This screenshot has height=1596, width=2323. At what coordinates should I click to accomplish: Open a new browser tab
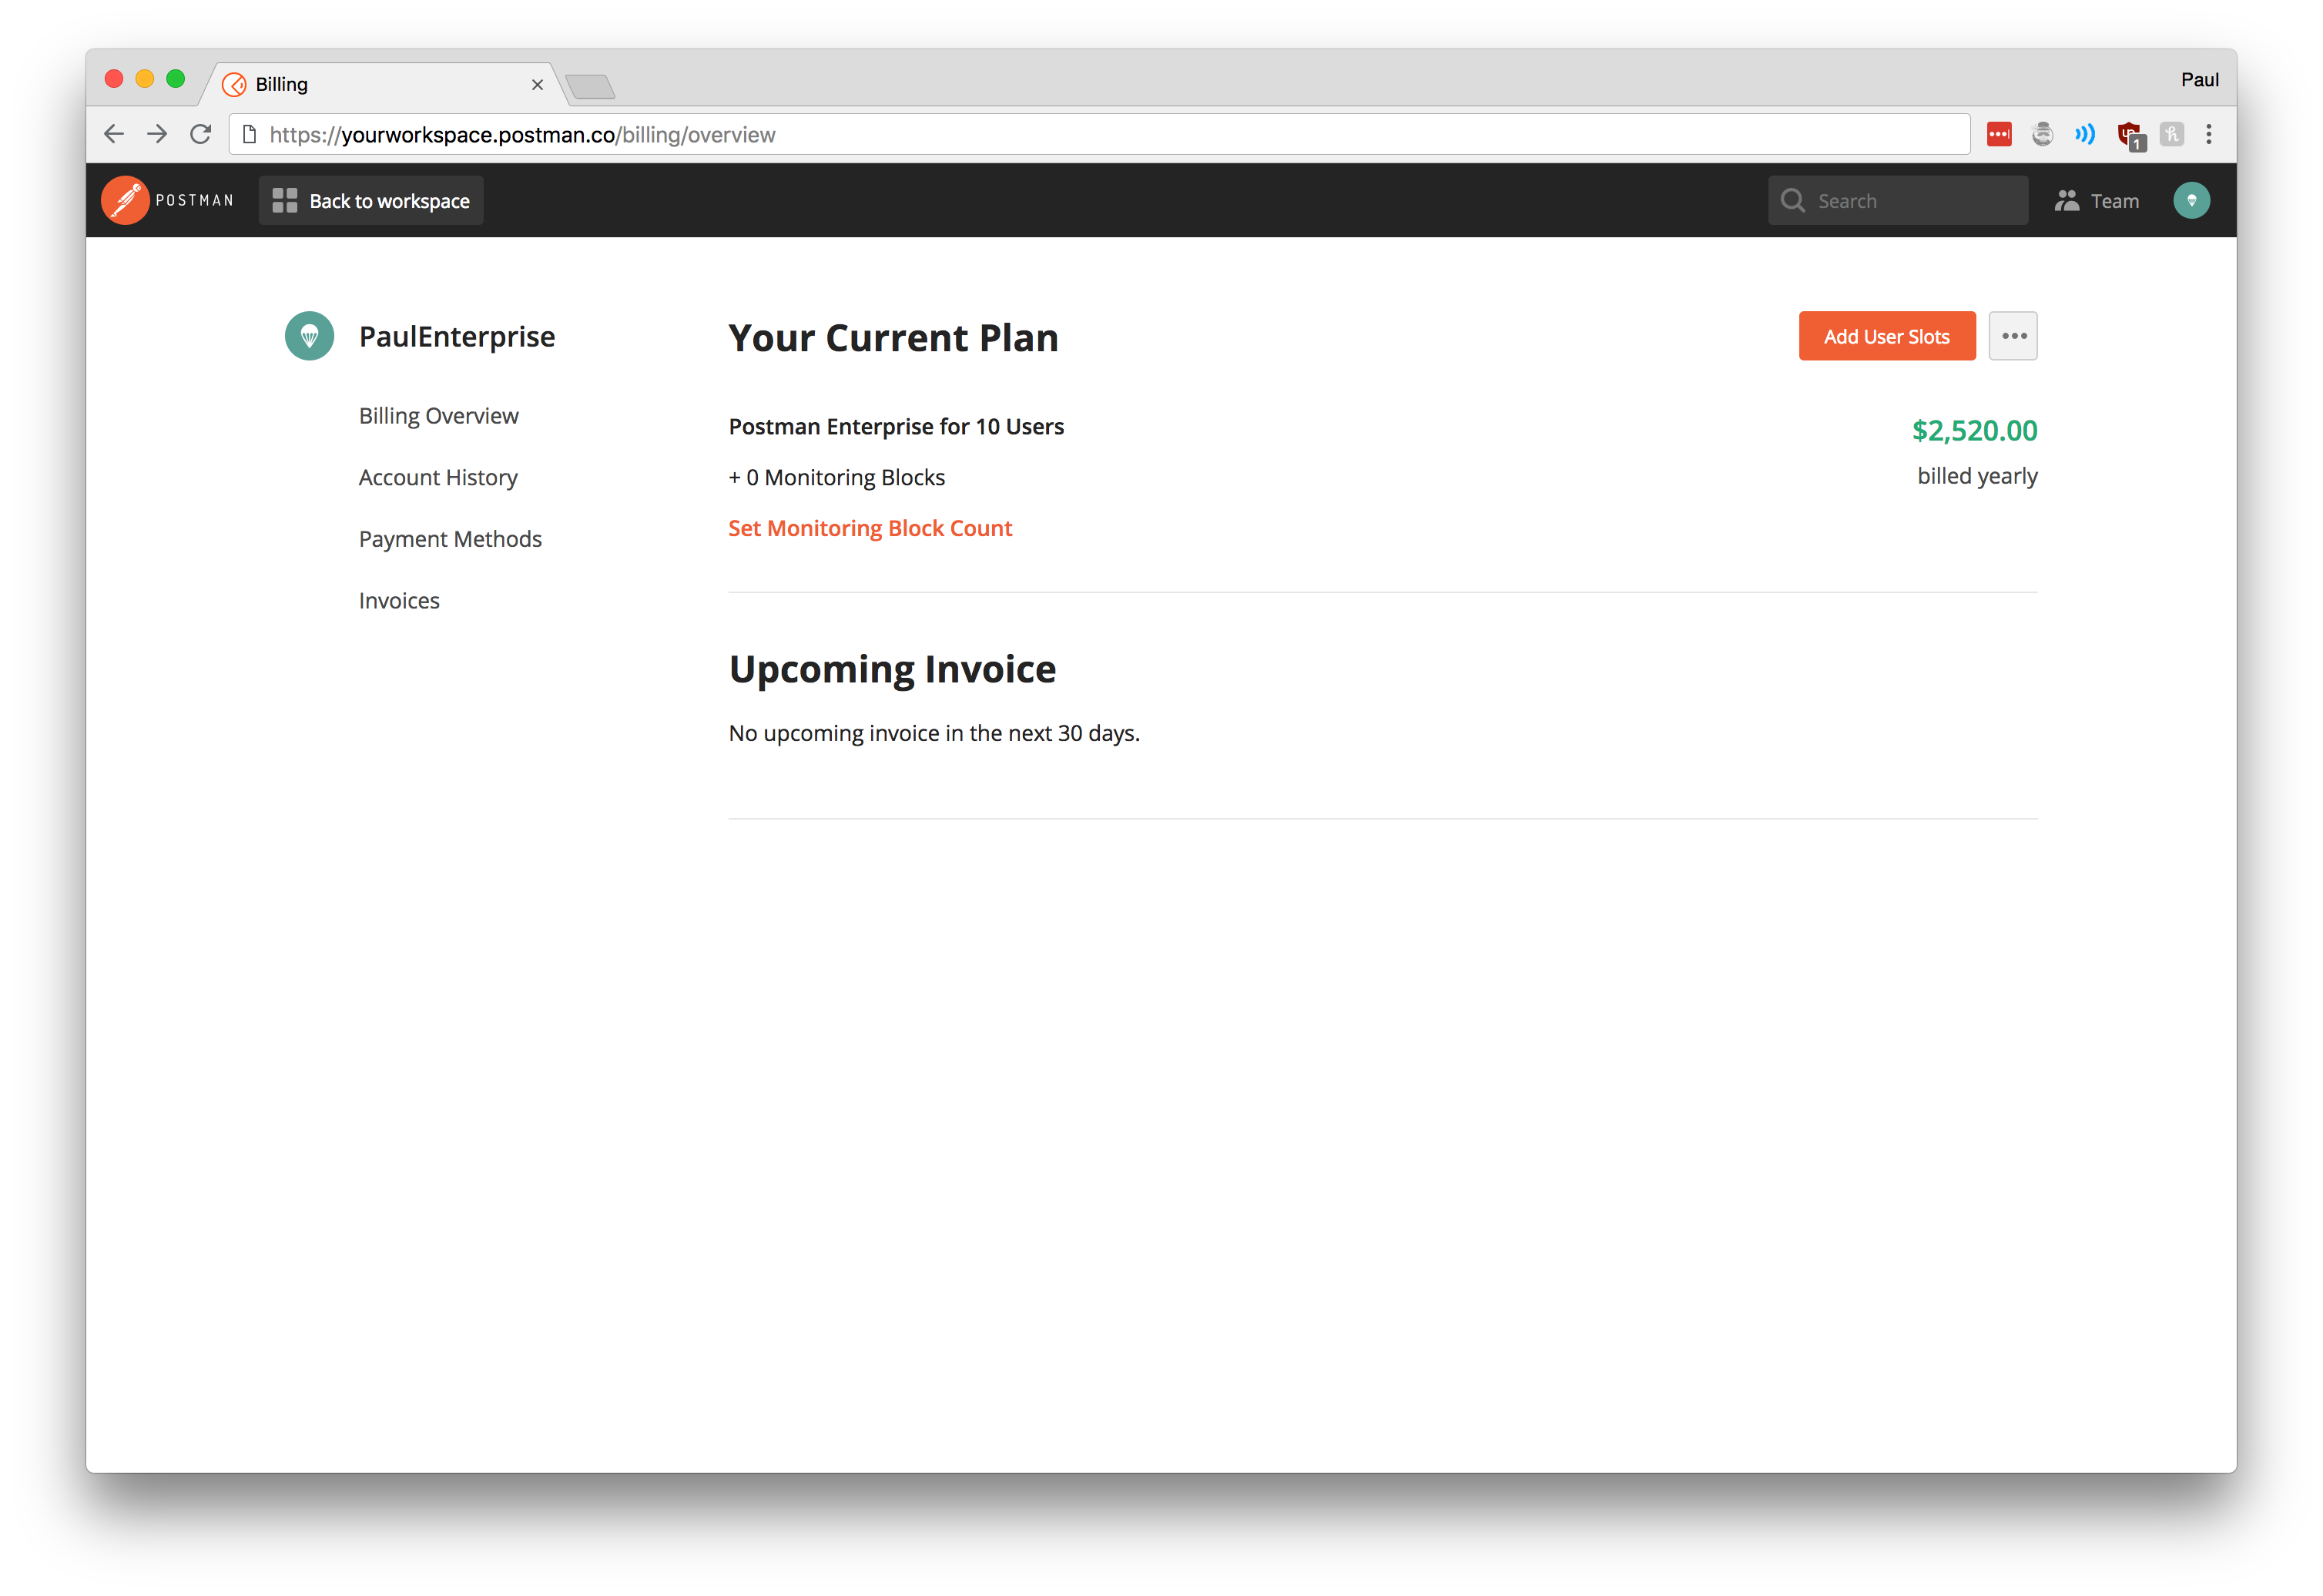591,87
